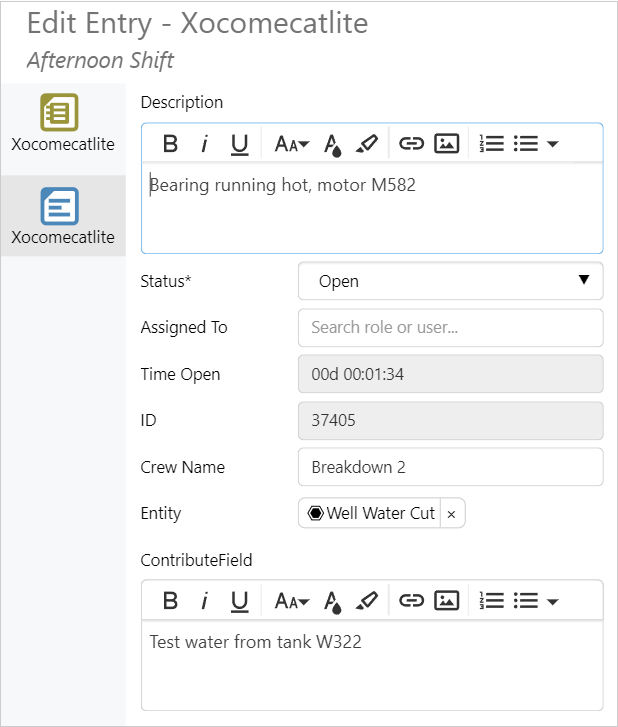Viewport: 618px width, 727px height.
Task: Open text color picker in the ContributeField toolbar
Action: click(333, 601)
